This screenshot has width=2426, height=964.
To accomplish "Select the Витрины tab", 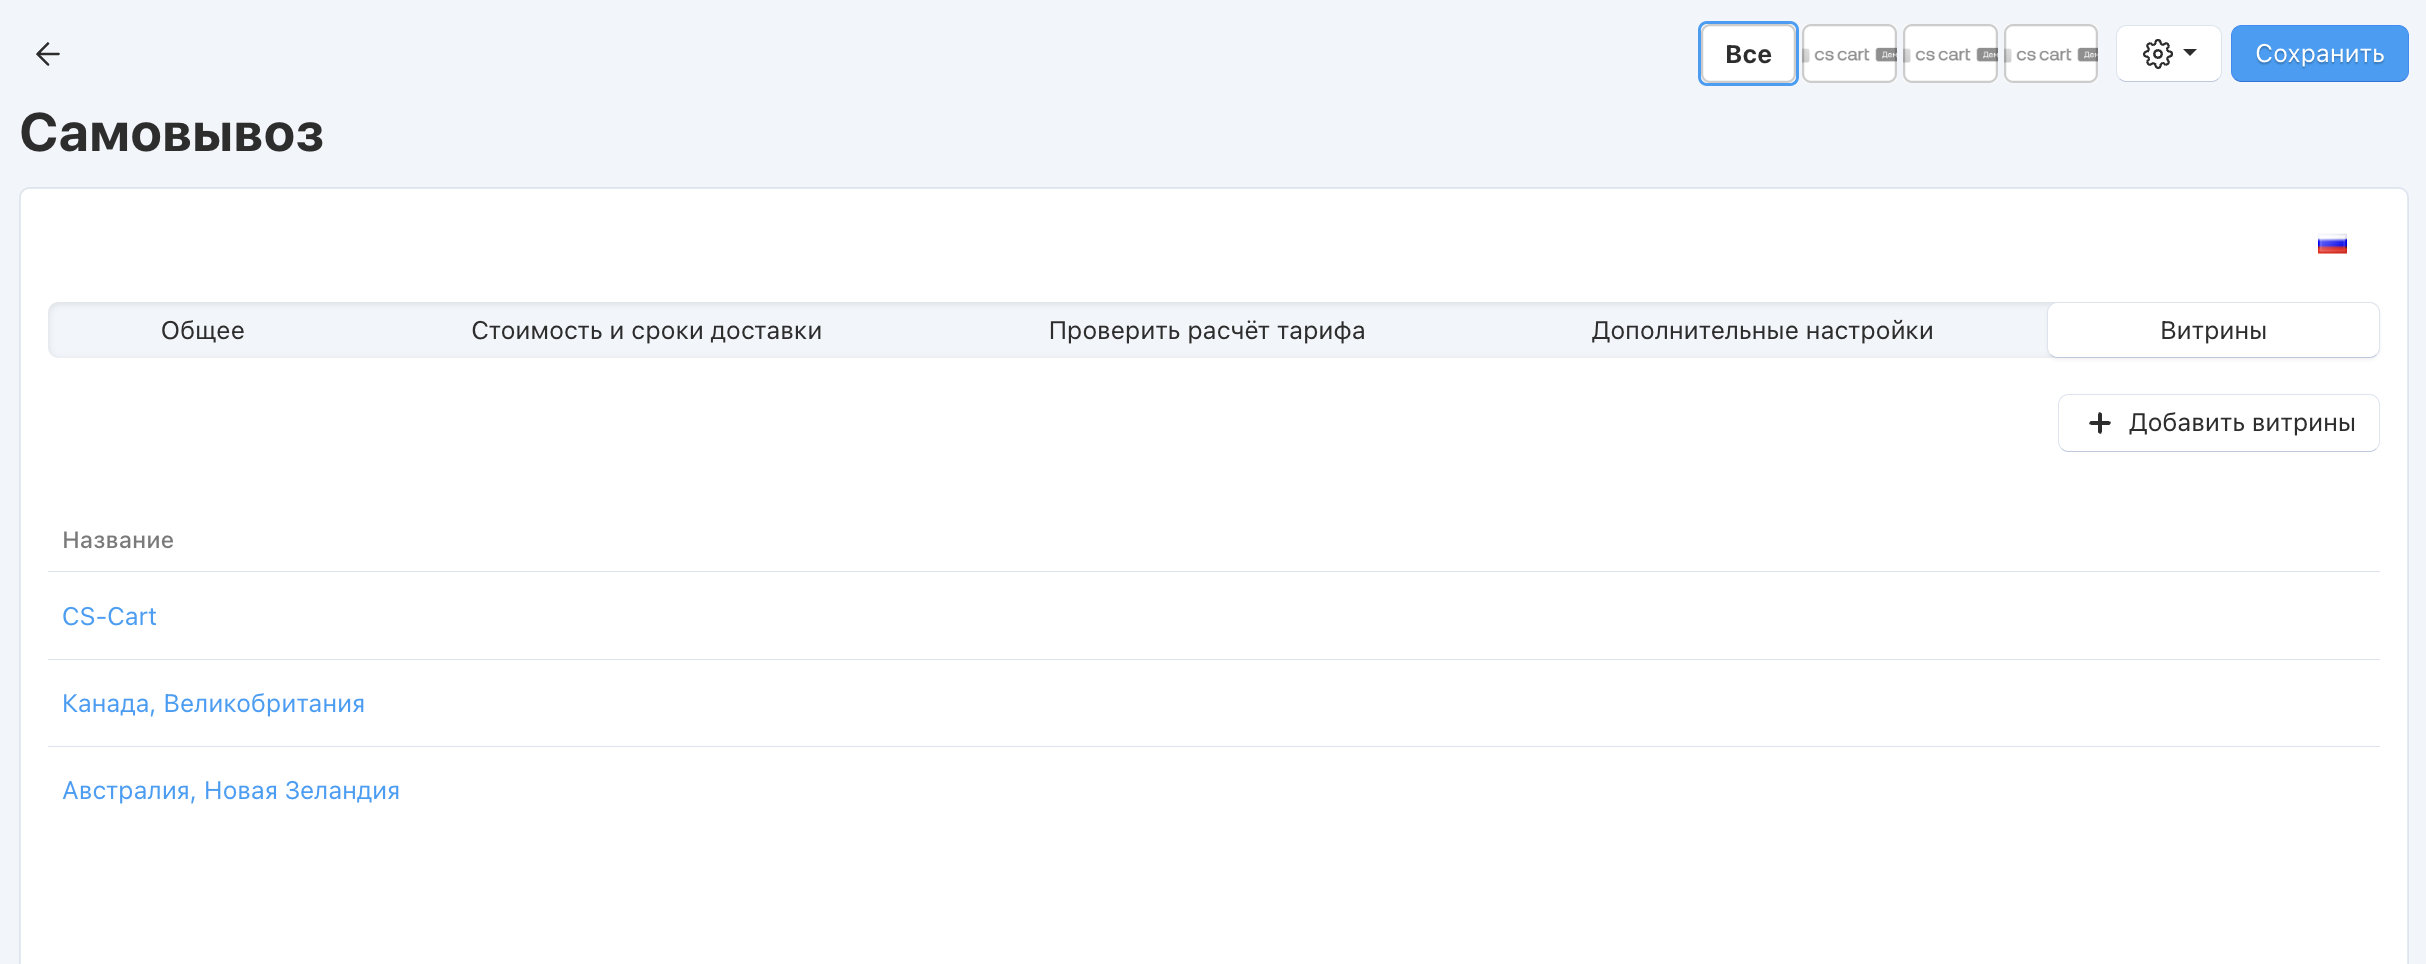I will click(x=2212, y=331).
